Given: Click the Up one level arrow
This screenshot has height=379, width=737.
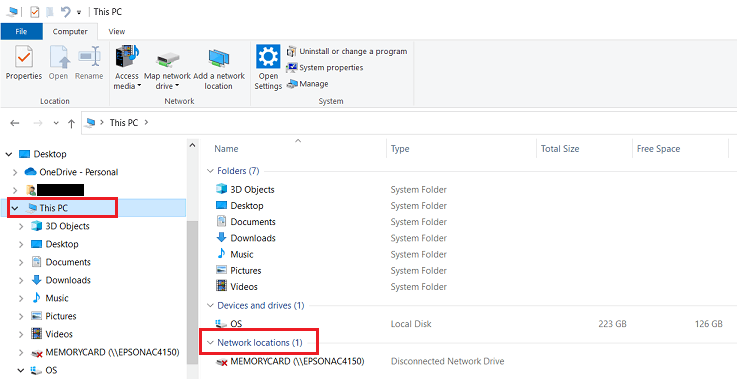Looking at the screenshot, I should 71,123.
